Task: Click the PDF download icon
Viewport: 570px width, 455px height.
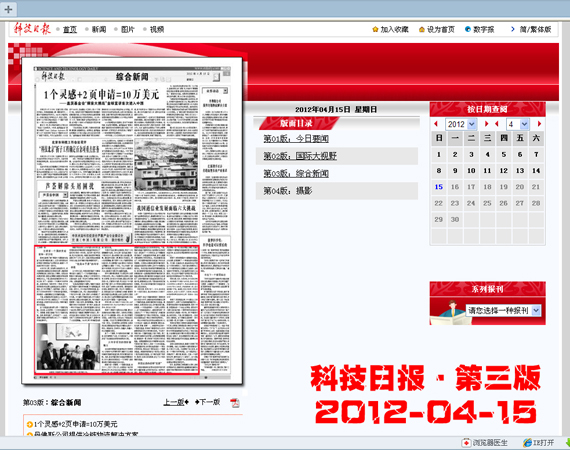Action: pyautogui.click(x=235, y=403)
